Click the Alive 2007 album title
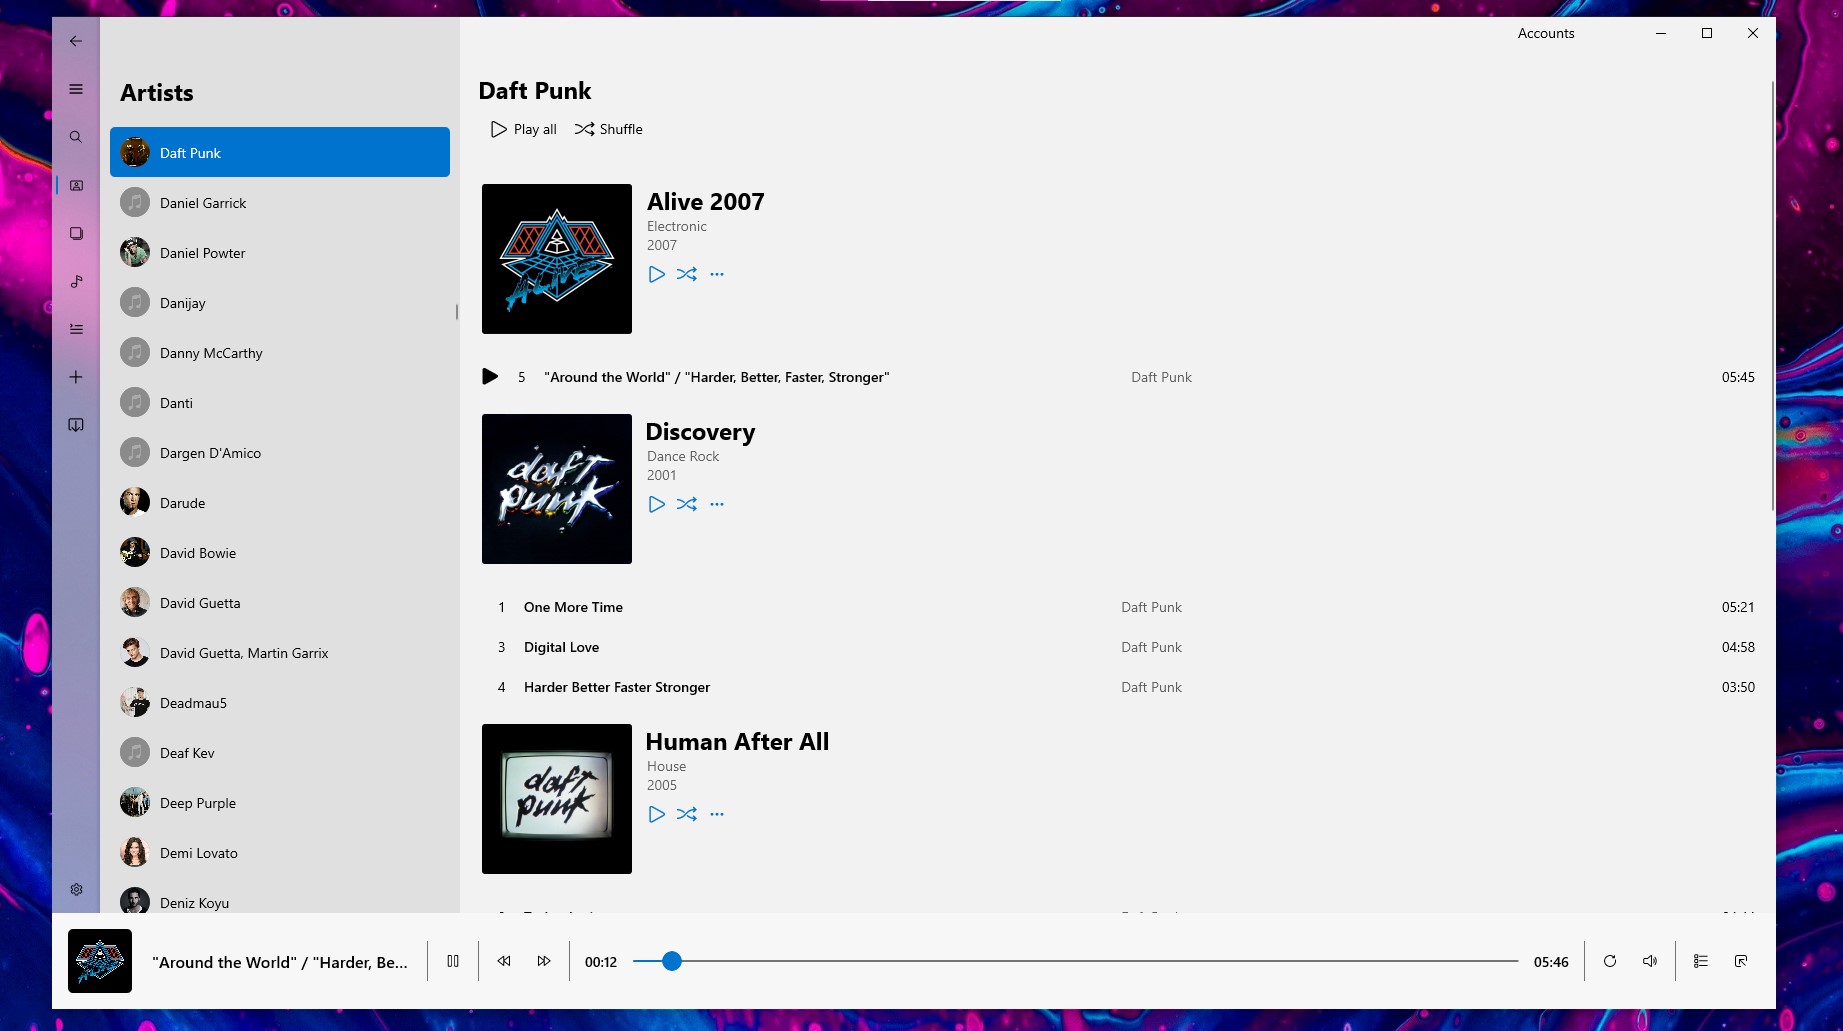 [705, 202]
